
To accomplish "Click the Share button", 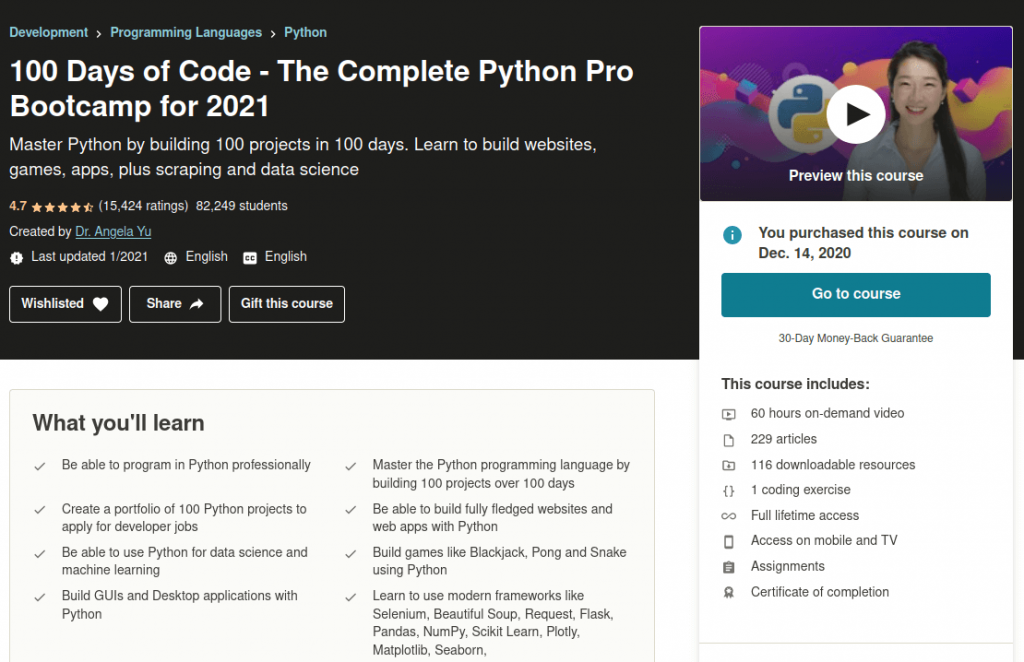I will pyautogui.click(x=175, y=304).
